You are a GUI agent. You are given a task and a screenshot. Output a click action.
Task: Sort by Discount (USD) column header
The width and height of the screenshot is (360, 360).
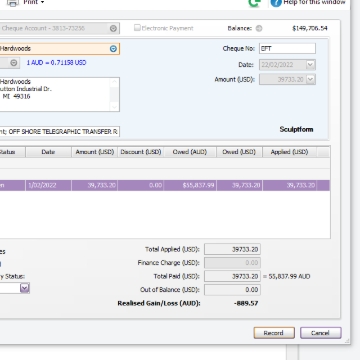tap(141, 152)
